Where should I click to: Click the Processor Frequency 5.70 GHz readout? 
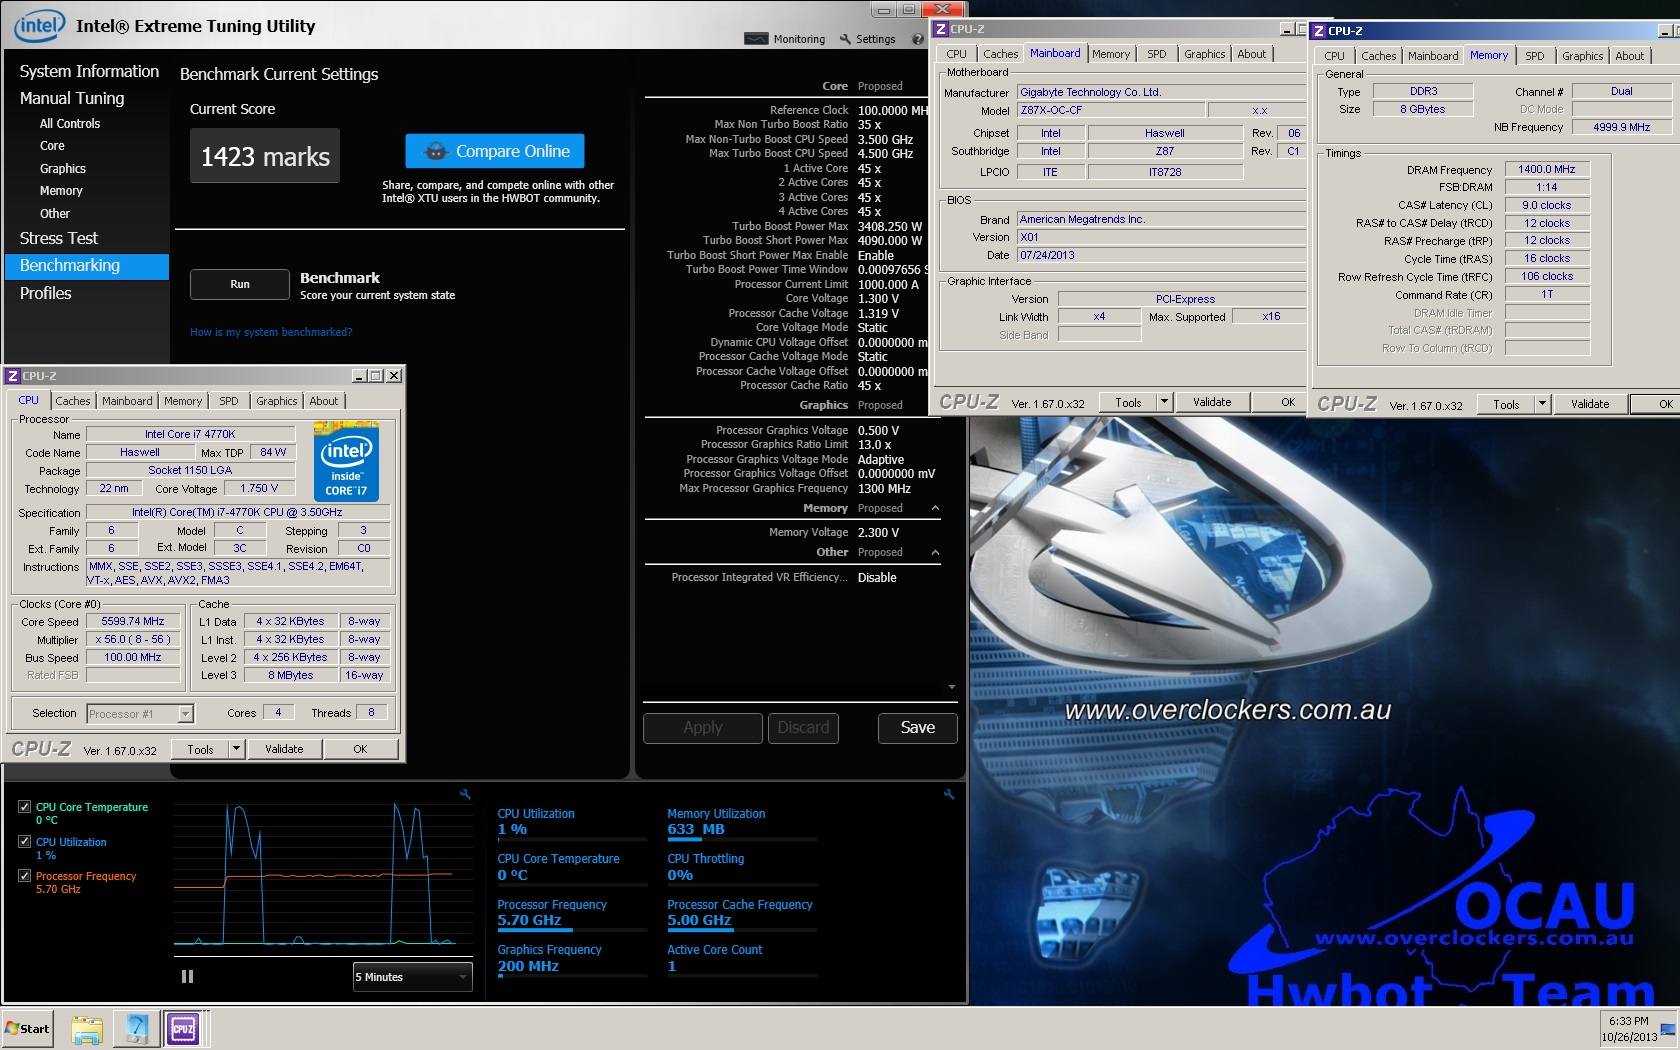pos(529,920)
